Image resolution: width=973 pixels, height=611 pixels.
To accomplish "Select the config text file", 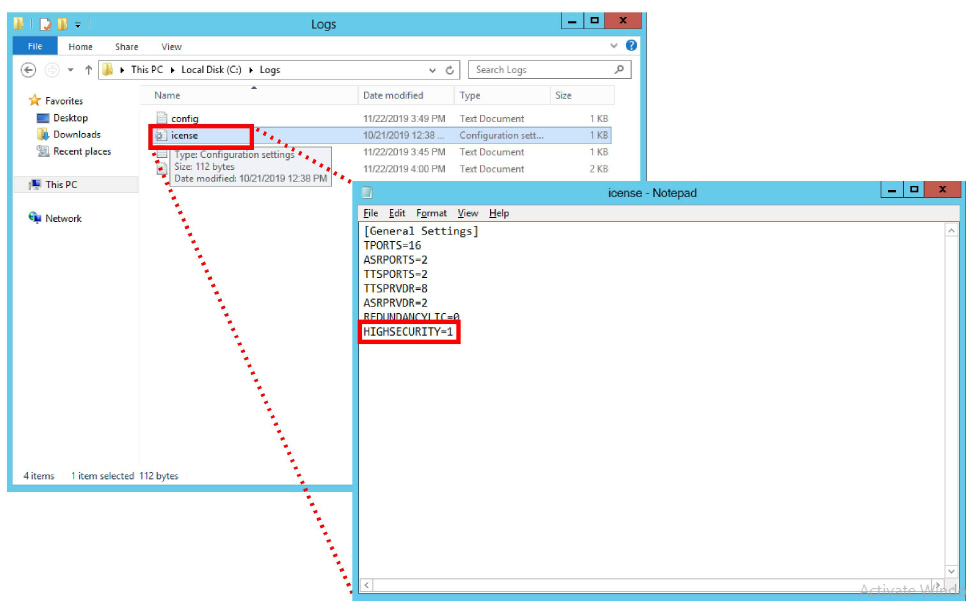I will tap(184, 118).
